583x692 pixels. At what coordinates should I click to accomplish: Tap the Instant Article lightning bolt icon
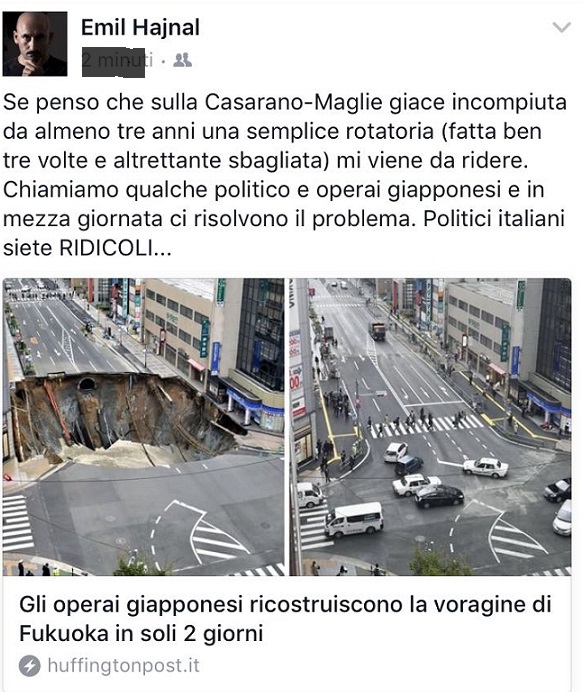pyautogui.click(x=30, y=666)
